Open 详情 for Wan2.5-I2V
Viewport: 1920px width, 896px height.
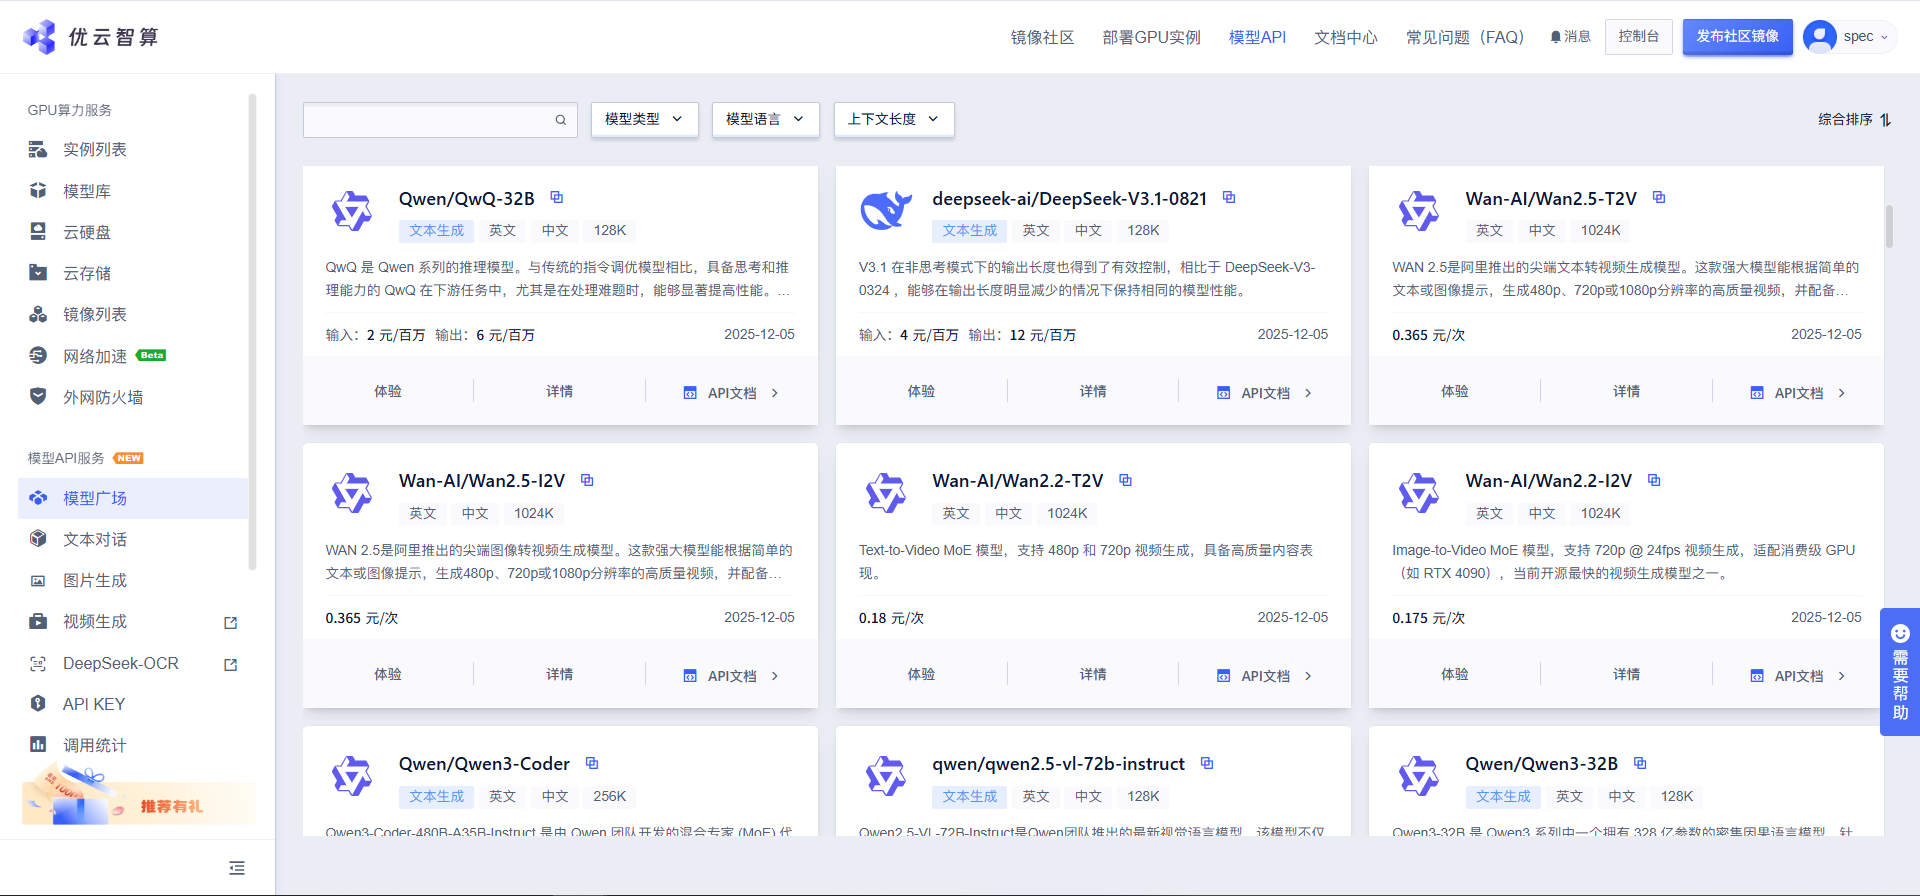coord(560,674)
